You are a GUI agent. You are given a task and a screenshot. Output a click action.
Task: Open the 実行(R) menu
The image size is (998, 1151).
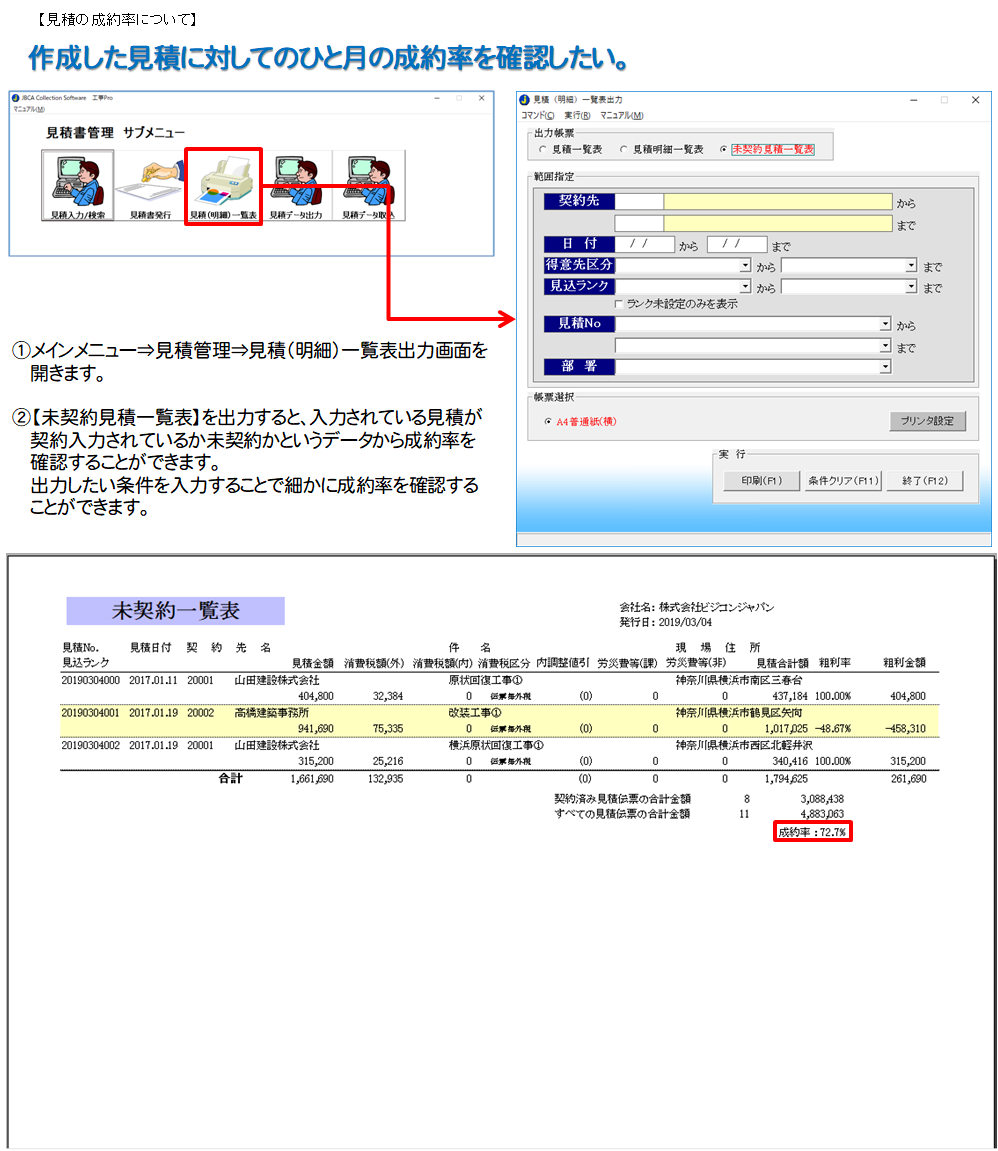click(x=578, y=116)
